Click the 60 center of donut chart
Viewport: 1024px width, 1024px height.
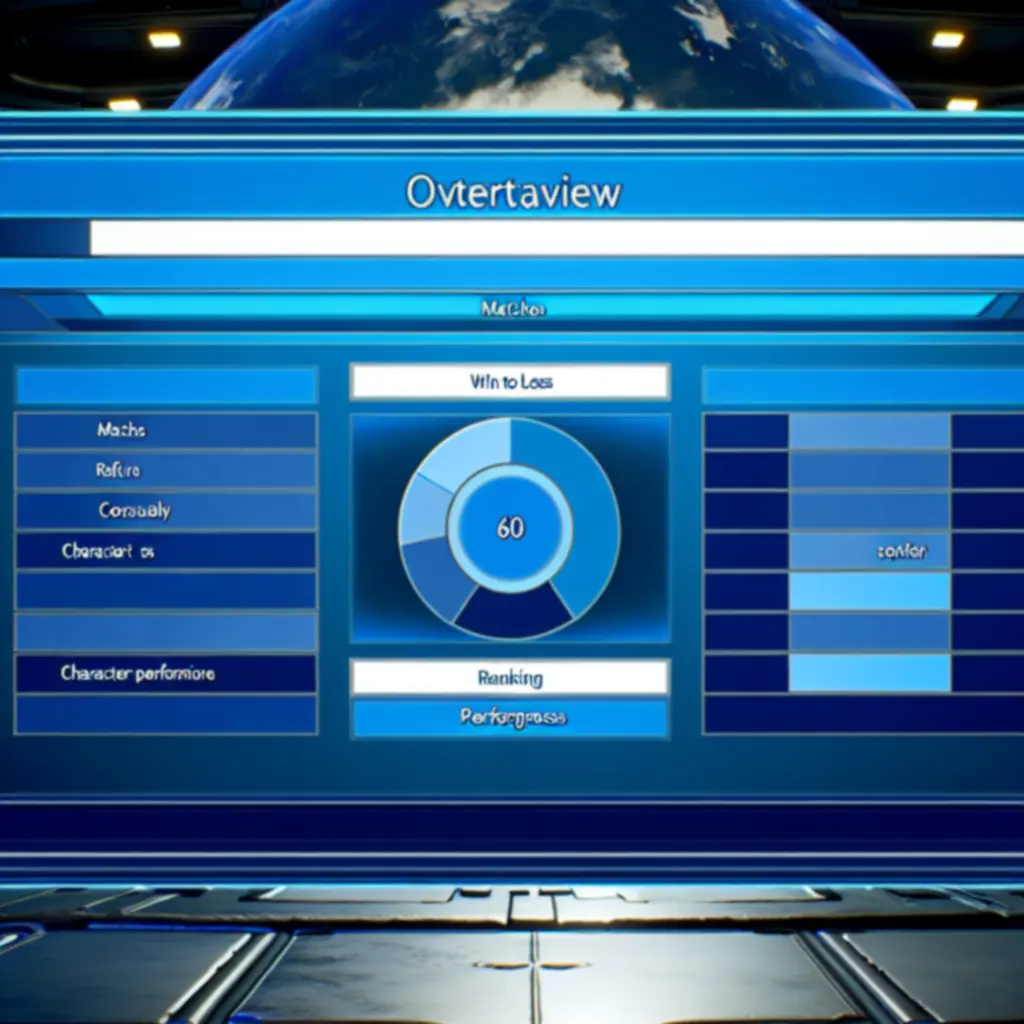510,527
